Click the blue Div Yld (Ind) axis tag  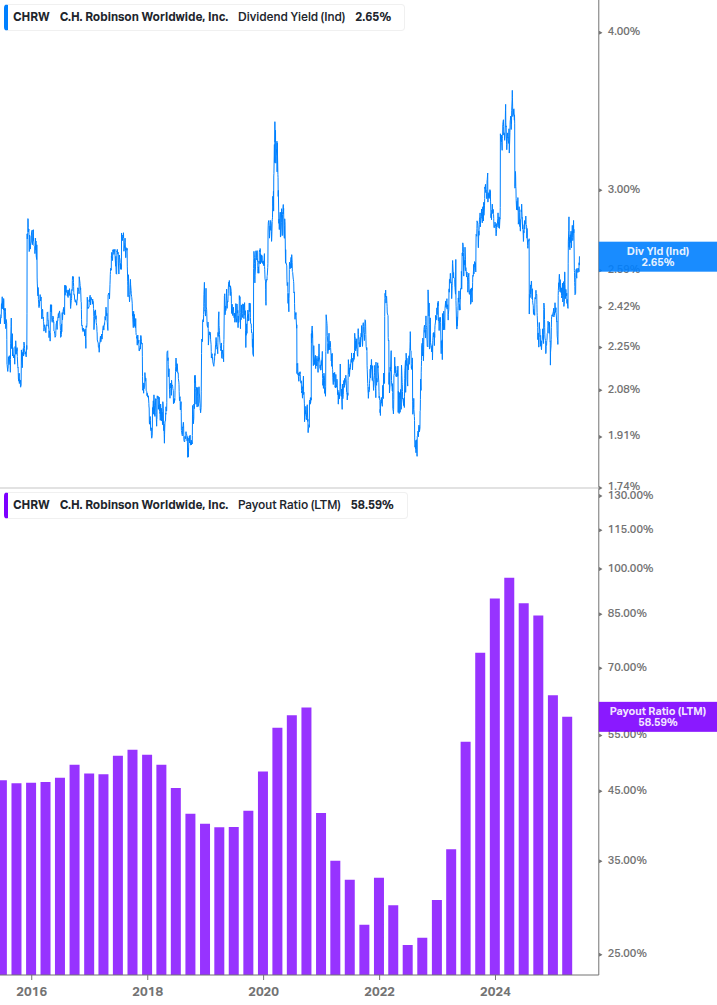657,256
